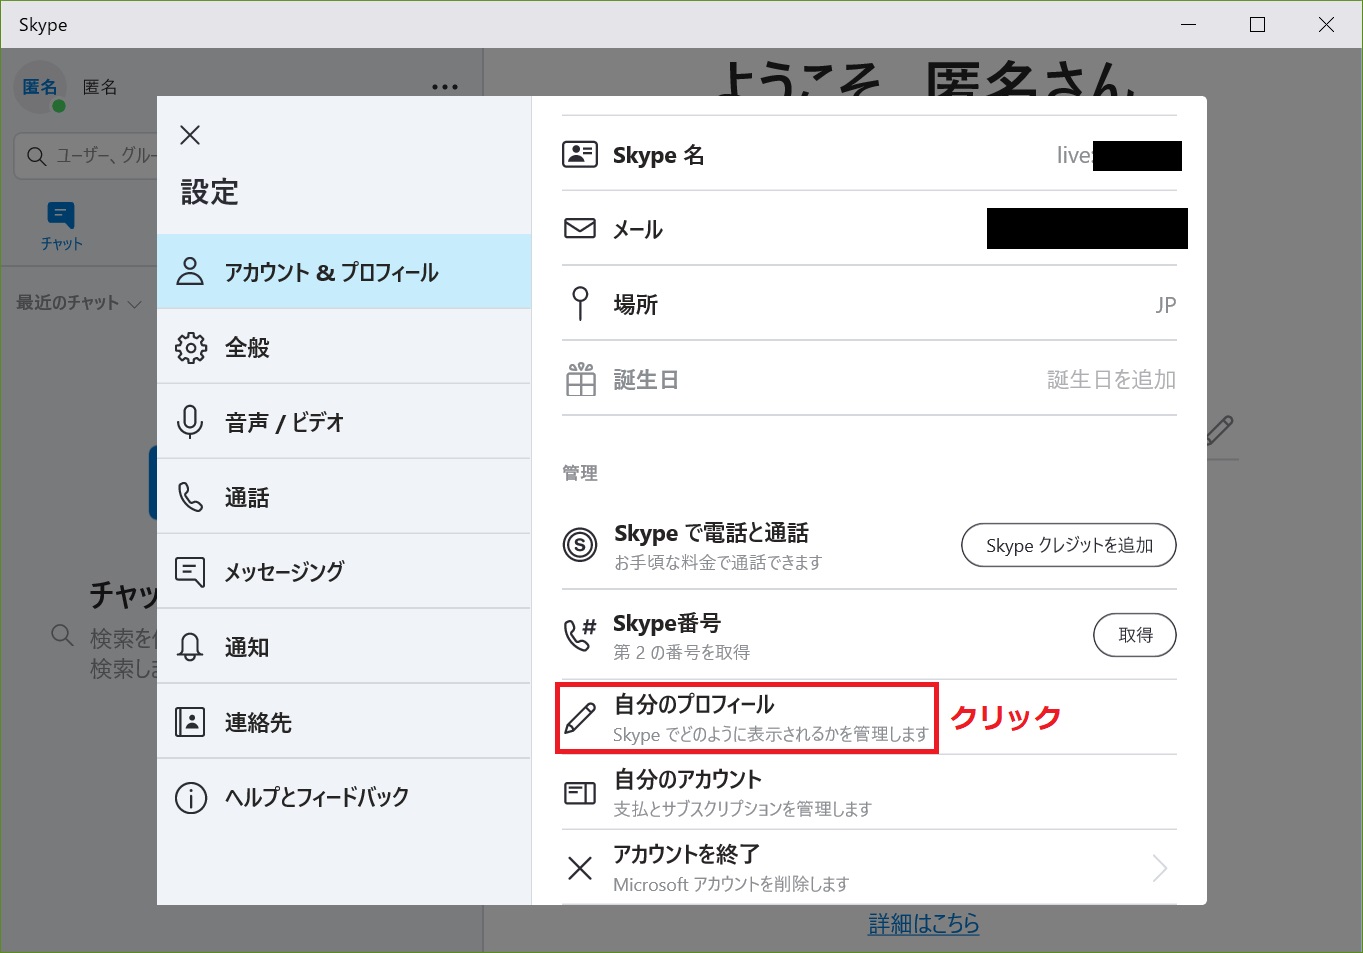Click the 詳細はこちら link in main window

point(924,923)
